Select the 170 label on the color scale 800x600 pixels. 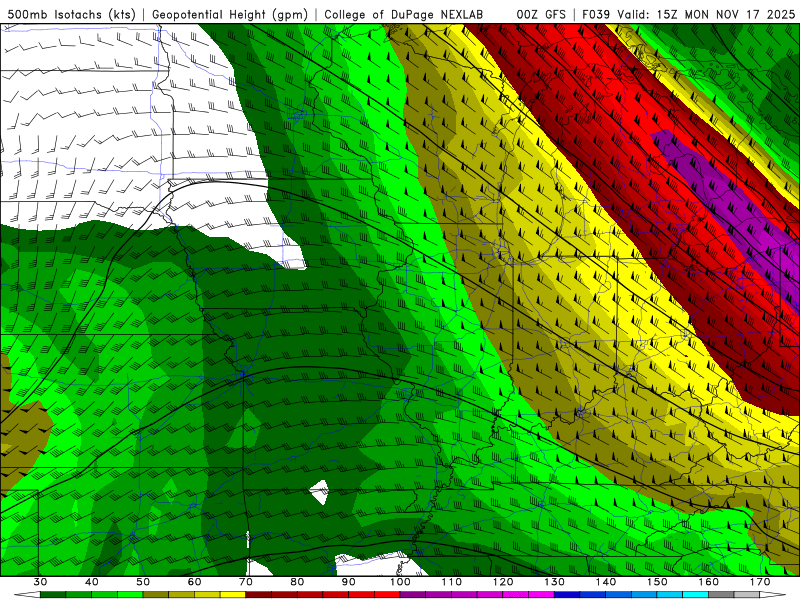click(760, 582)
